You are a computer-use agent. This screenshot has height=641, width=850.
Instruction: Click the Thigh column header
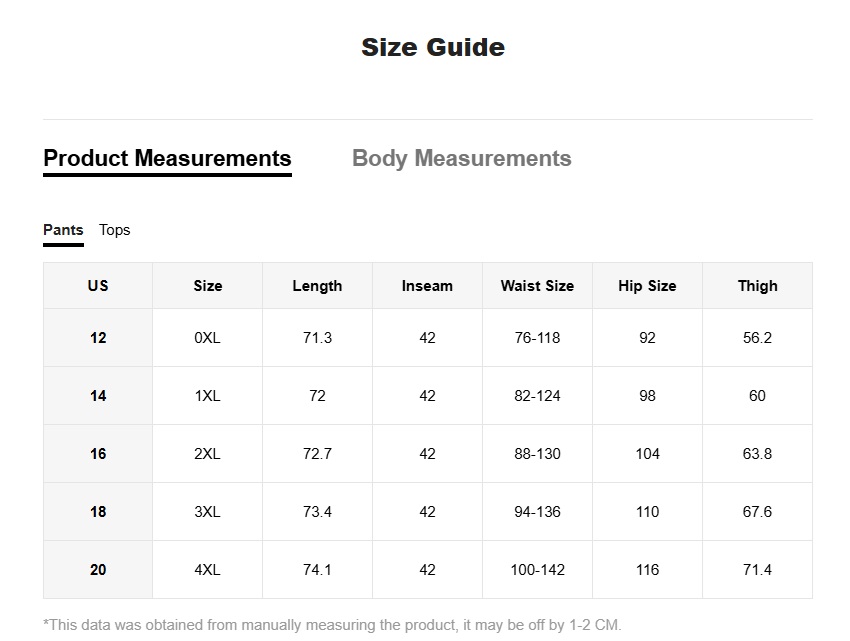[757, 286]
